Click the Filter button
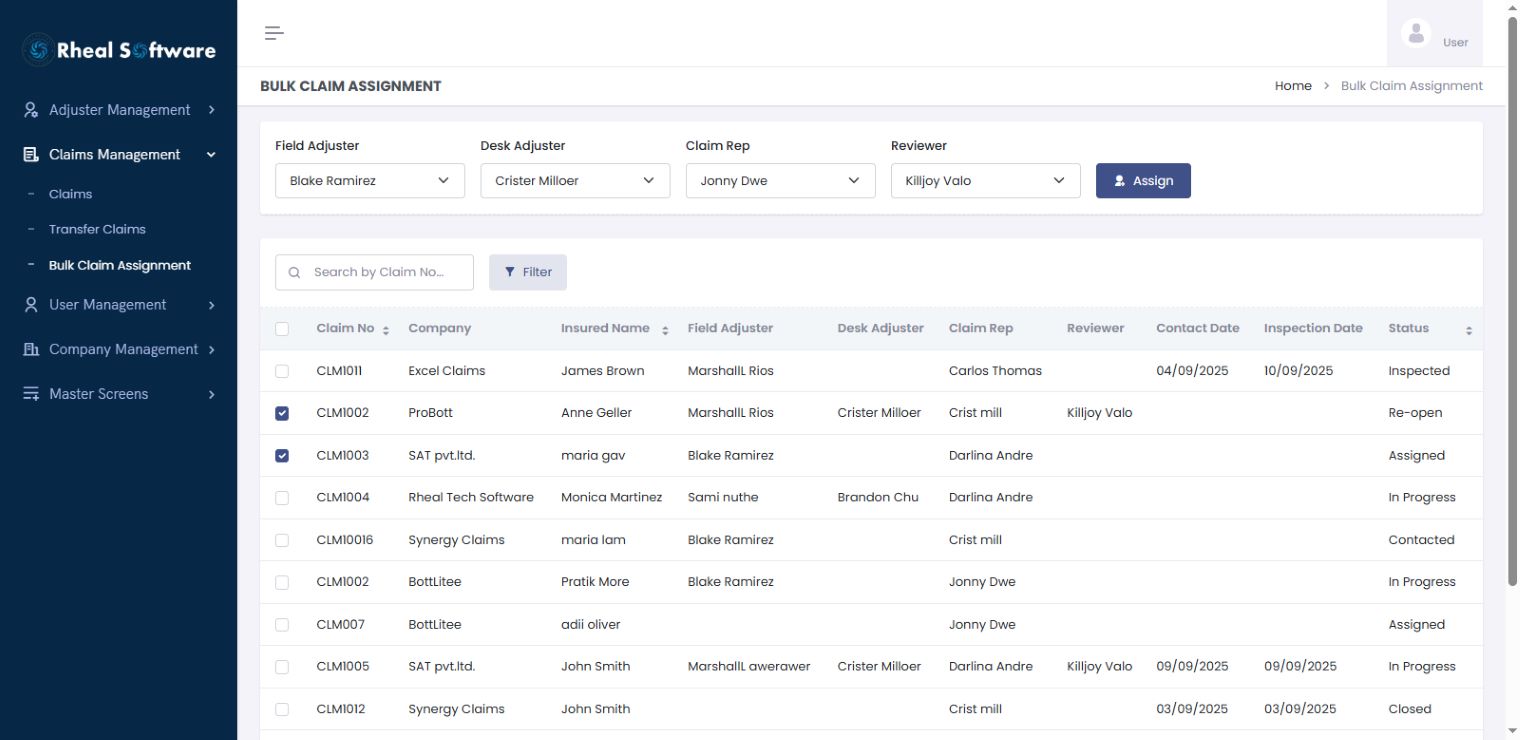The height and width of the screenshot is (740, 1520). pos(528,272)
